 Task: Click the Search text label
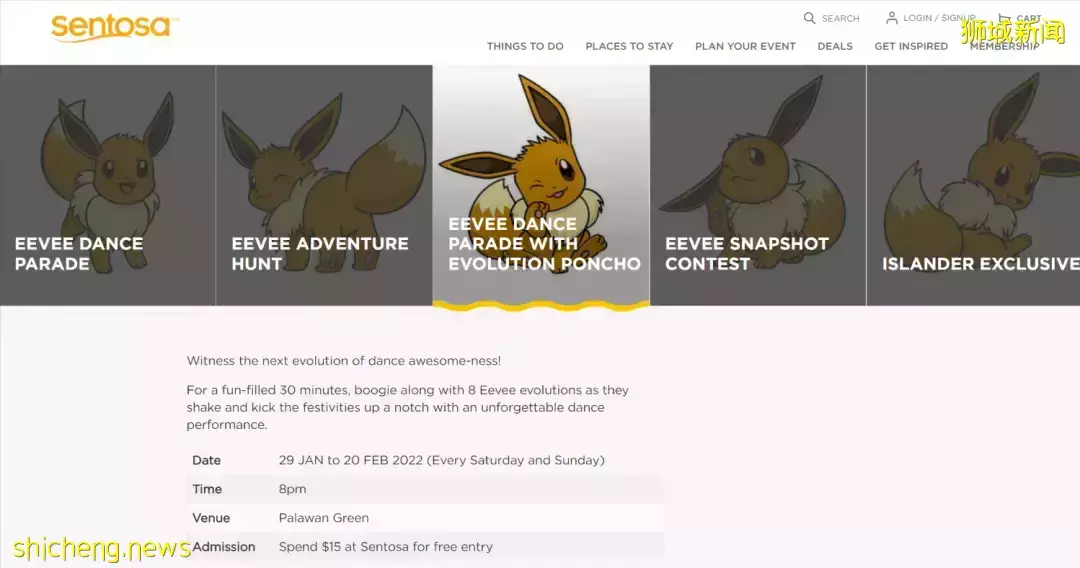coord(840,18)
